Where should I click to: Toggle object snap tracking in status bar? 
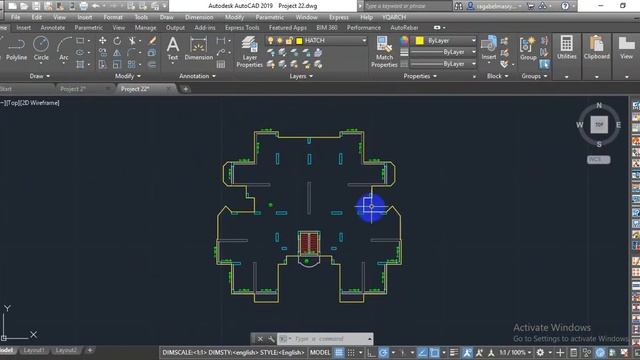pyautogui.click(x=422, y=352)
